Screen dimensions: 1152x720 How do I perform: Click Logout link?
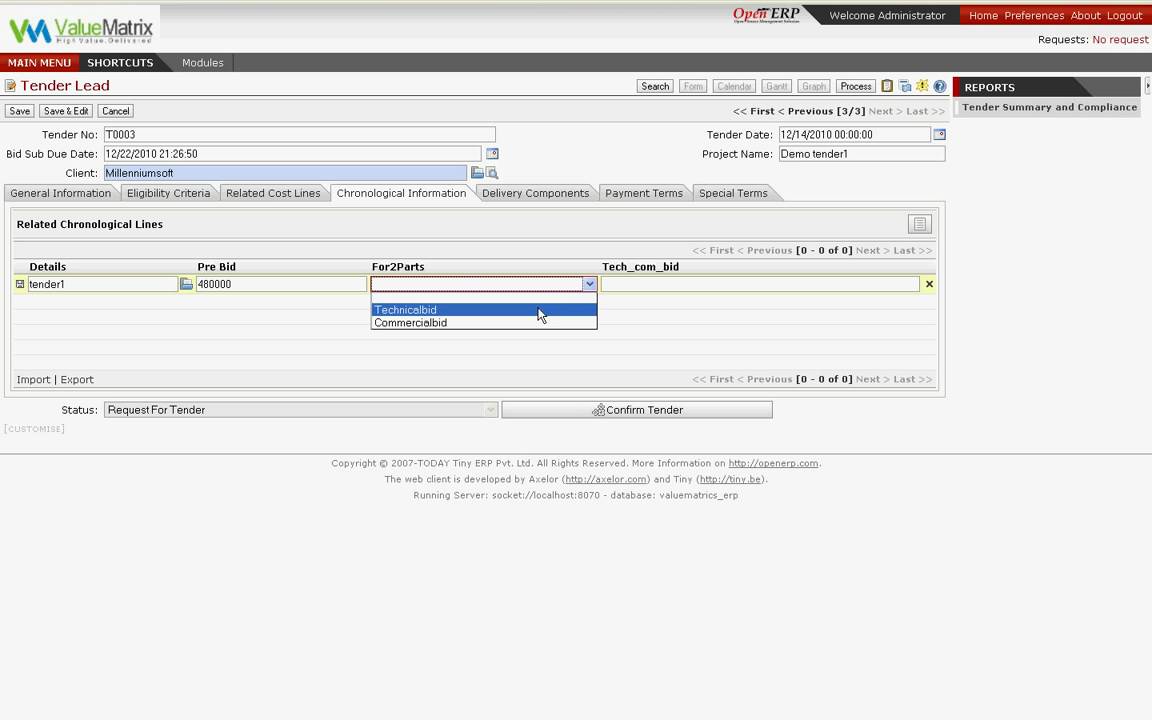coord(1124,15)
